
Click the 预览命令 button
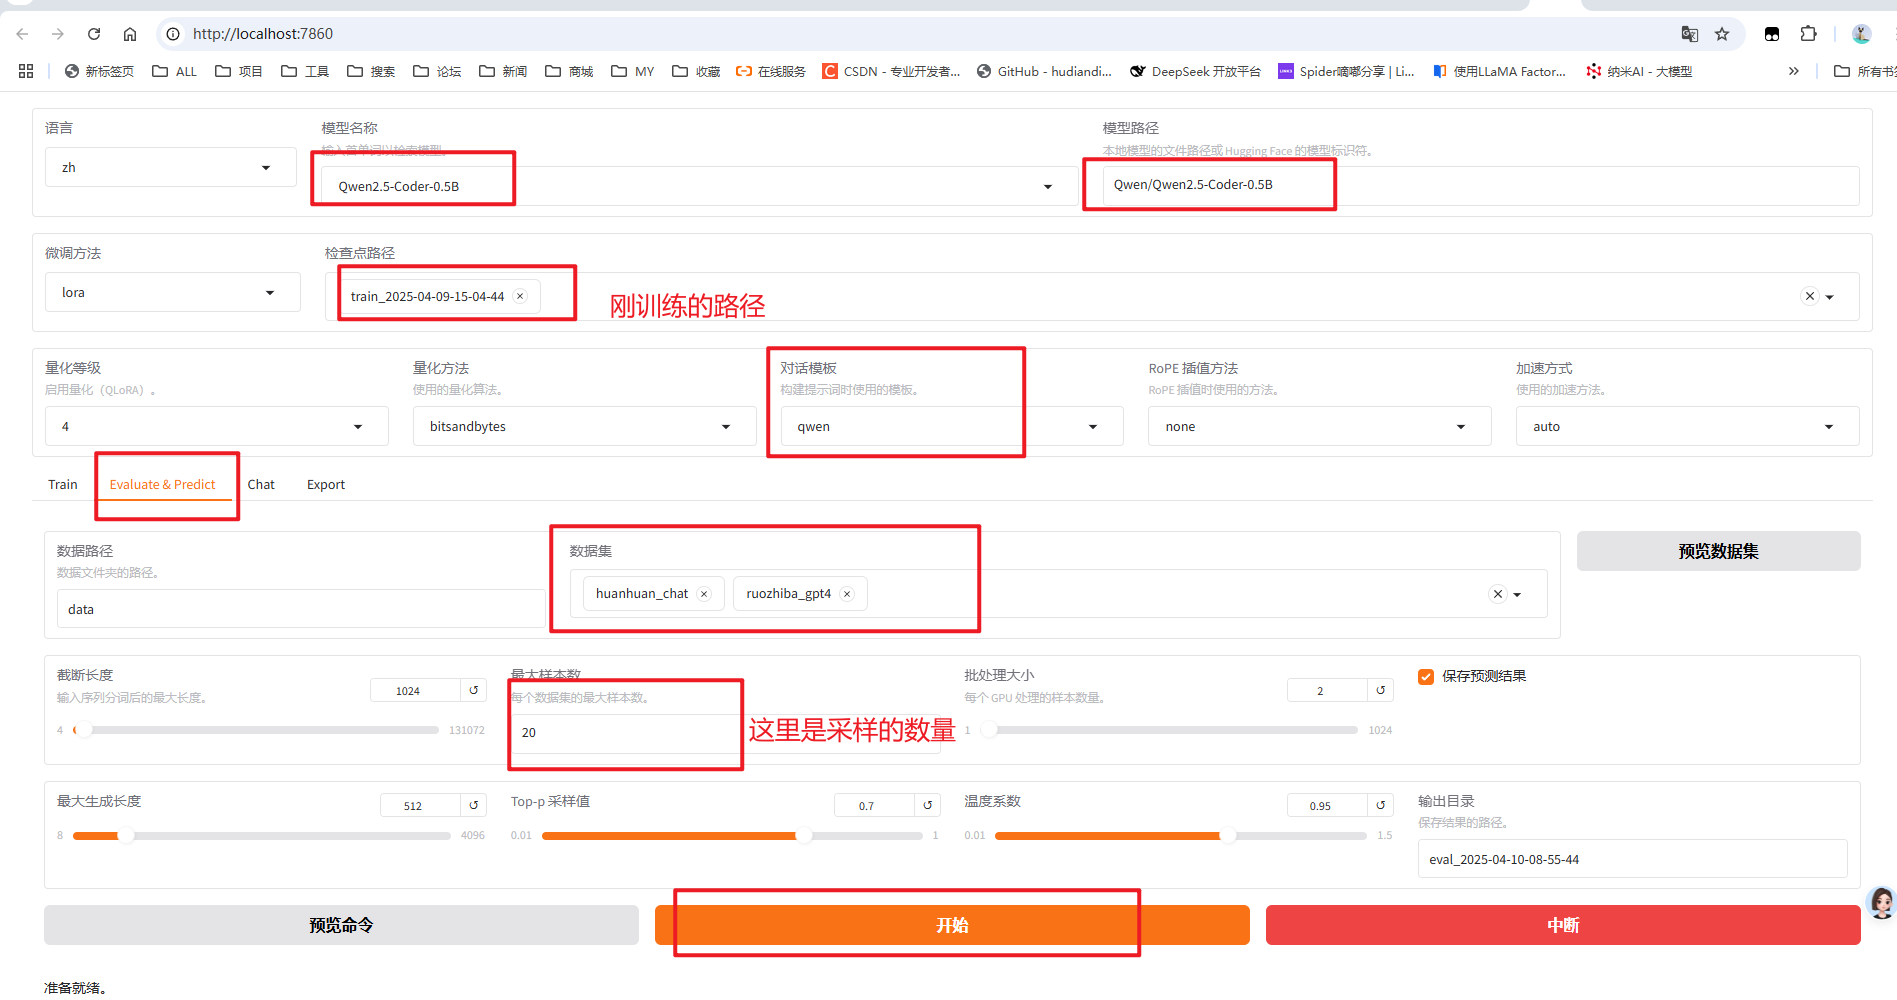pyautogui.click(x=341, y=925)
